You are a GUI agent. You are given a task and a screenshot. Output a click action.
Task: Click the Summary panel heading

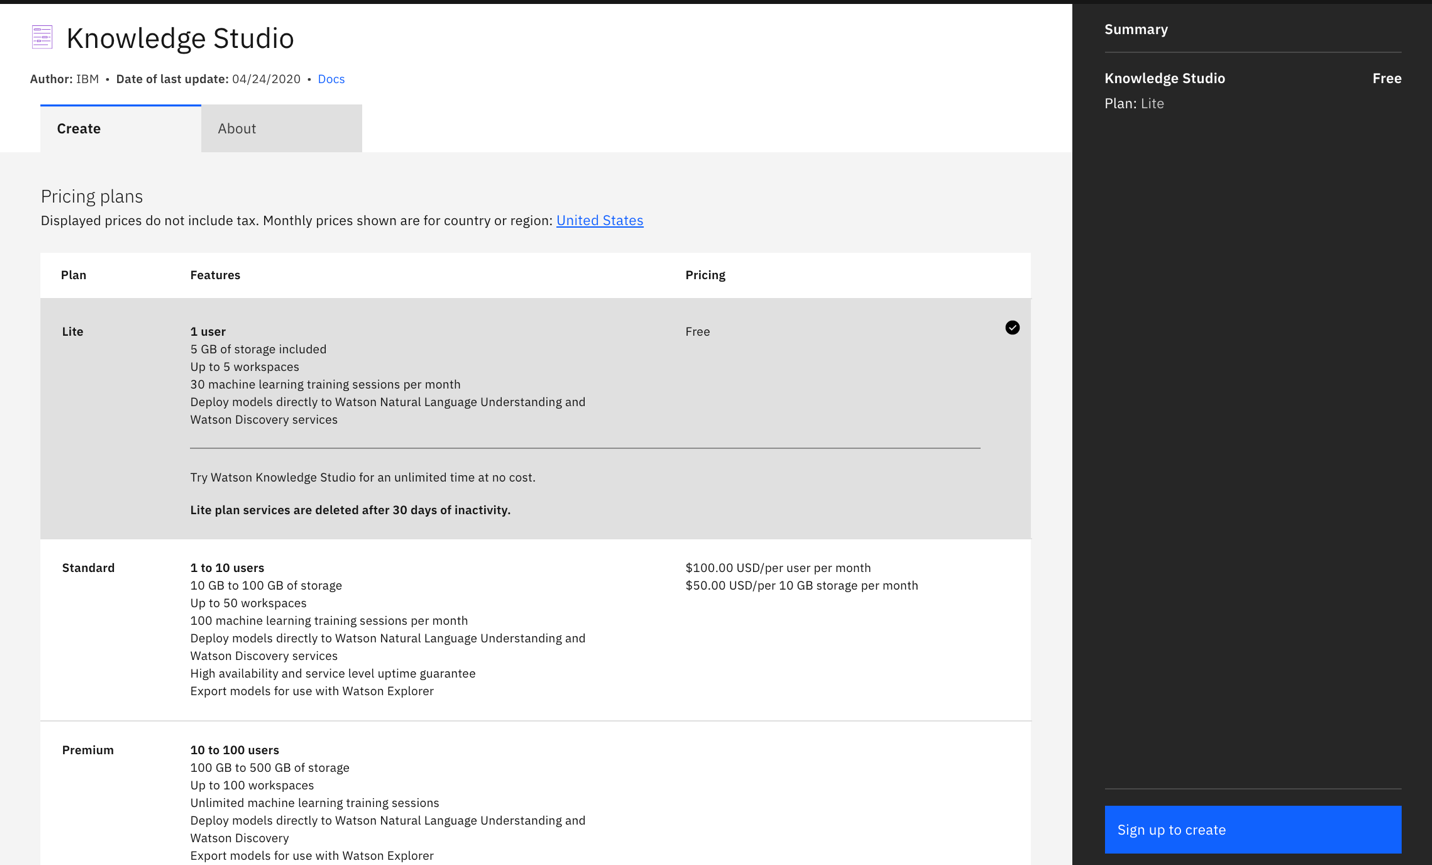coord(1136,29)
